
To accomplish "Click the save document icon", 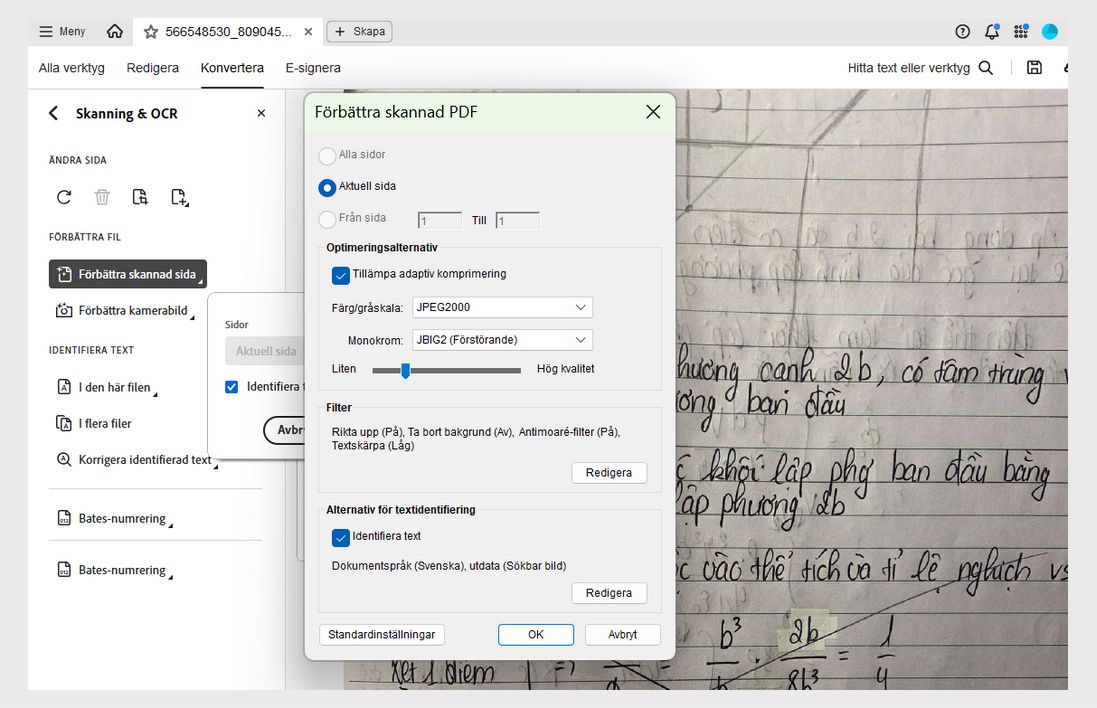I will pyautogui.click(x=1035, y=67).
